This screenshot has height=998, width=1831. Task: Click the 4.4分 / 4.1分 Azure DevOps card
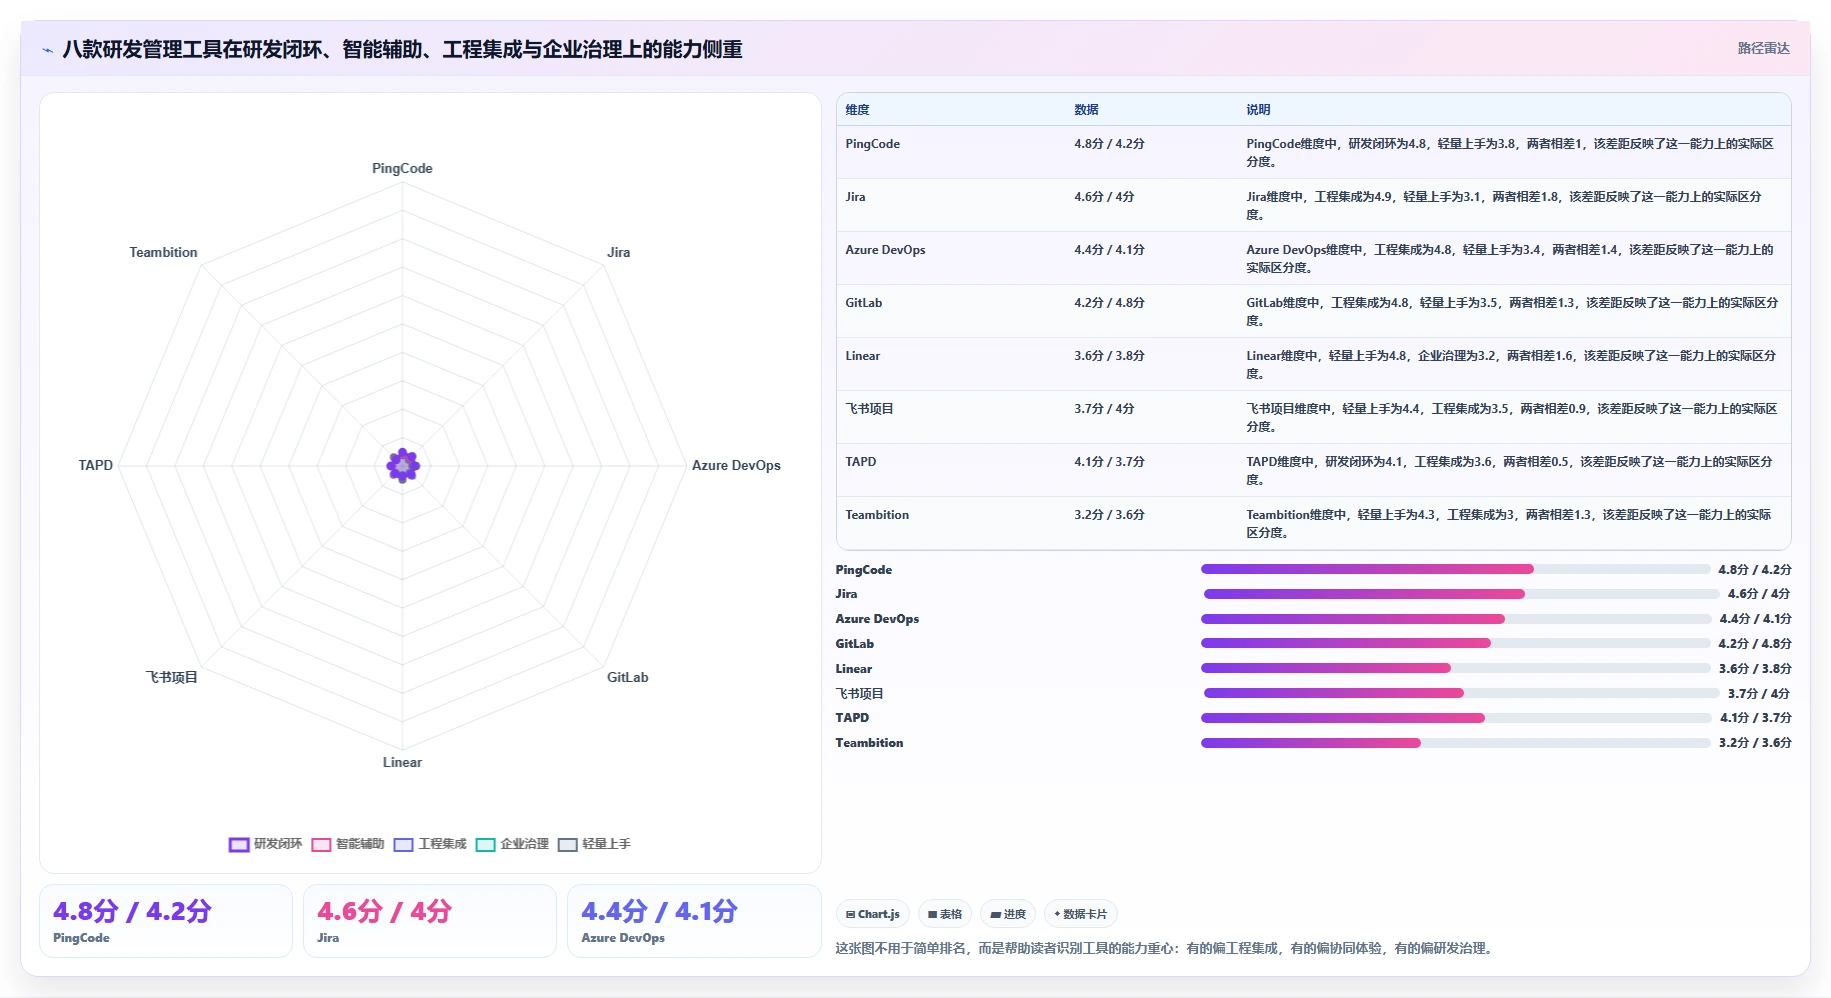[x=694, y=921]
